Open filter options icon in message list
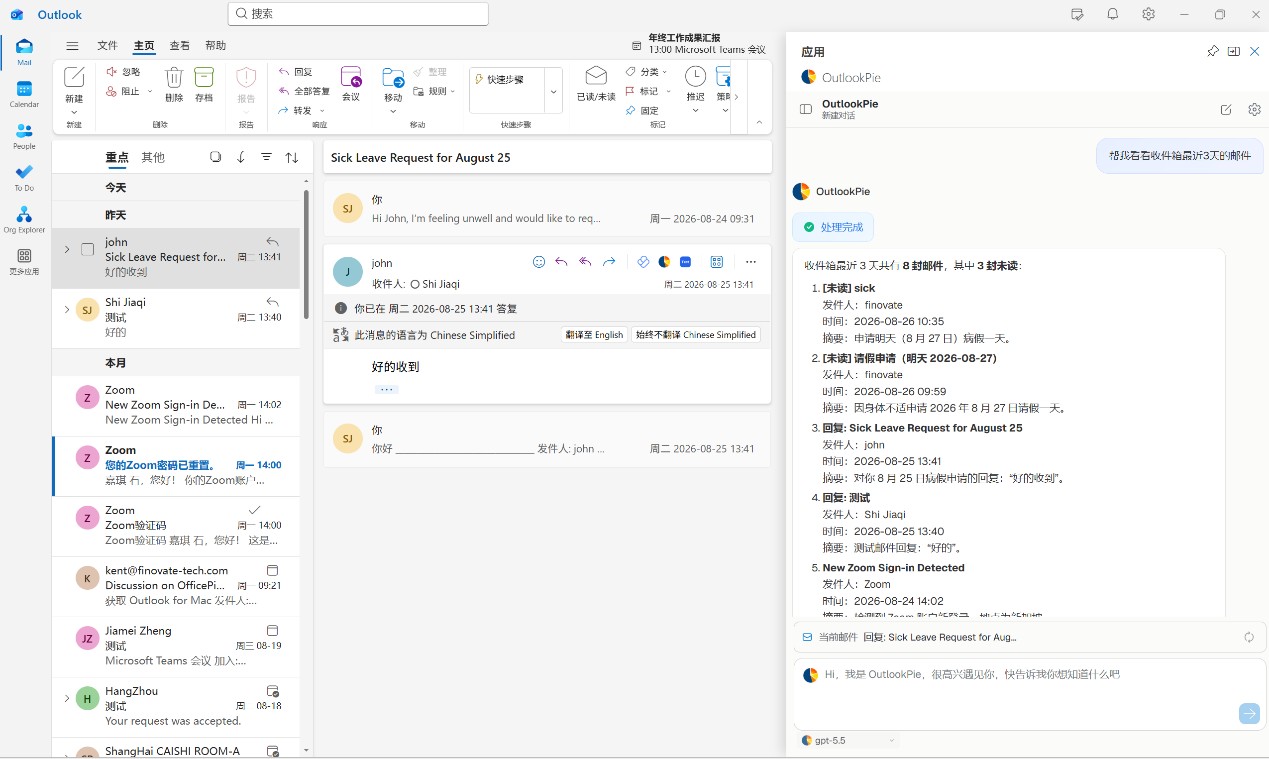Image resolution: width=1269 pixels, height=759 pixels. (267, 157)
